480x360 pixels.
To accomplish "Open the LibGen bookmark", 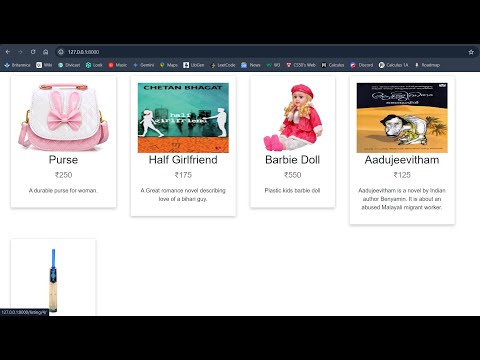I will 194,65.
